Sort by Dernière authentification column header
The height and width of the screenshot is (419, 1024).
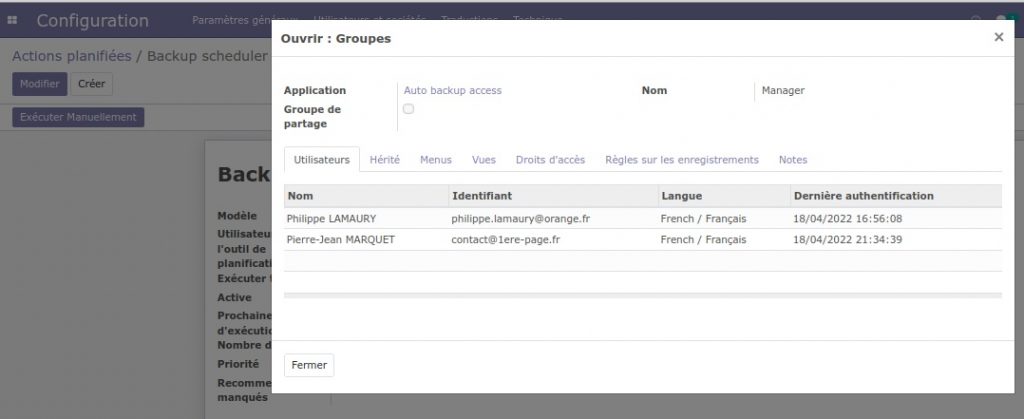point(896,196)
